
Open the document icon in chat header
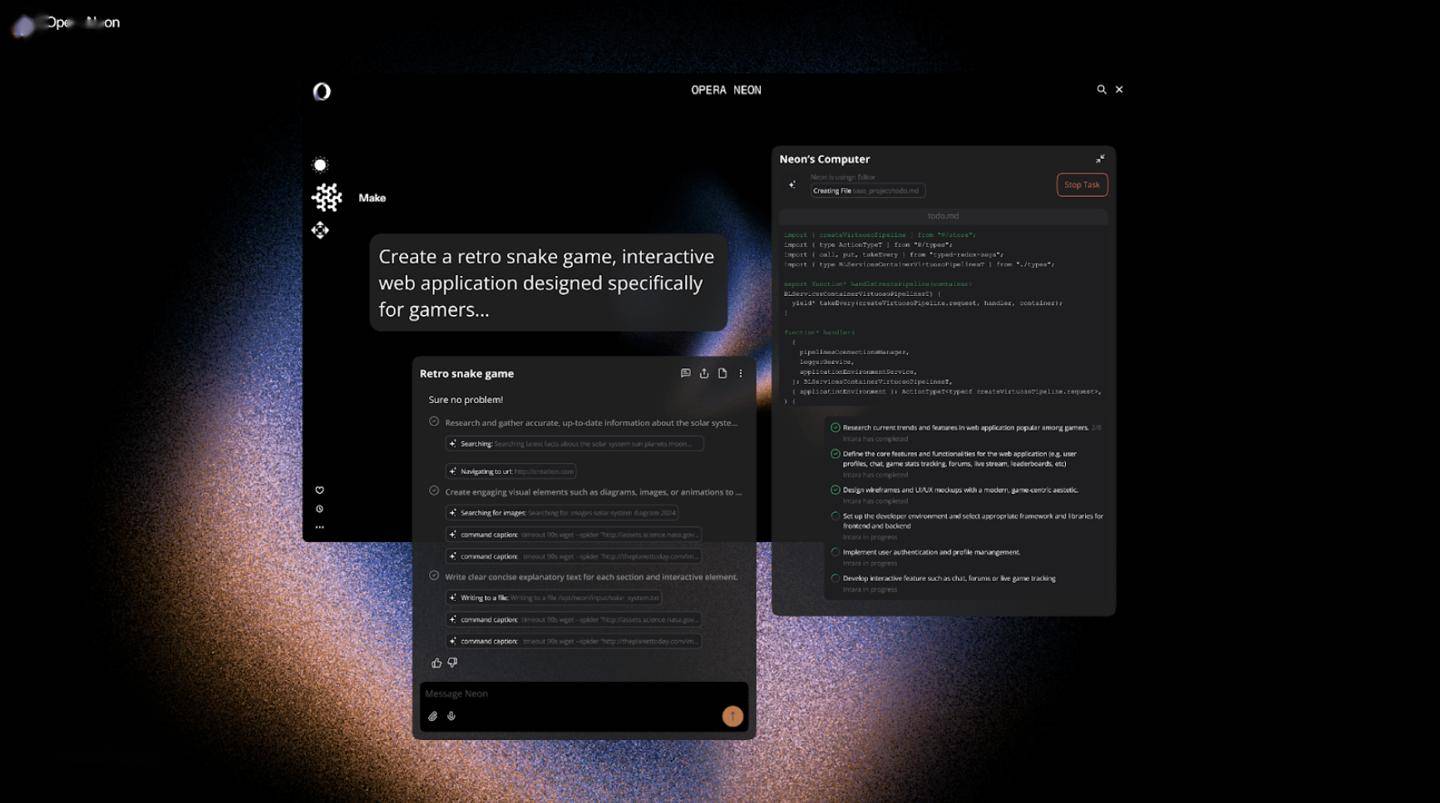coord(722,373)
